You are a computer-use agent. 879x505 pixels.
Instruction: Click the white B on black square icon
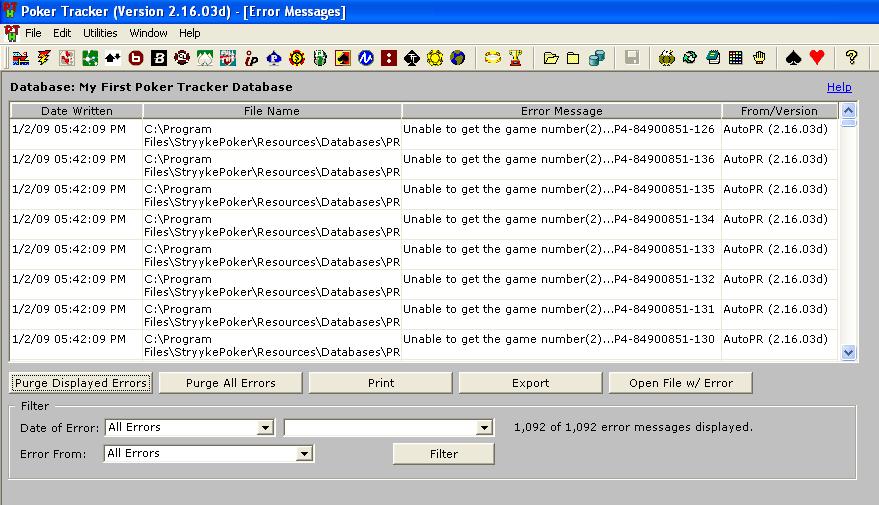tap(159, 58)
